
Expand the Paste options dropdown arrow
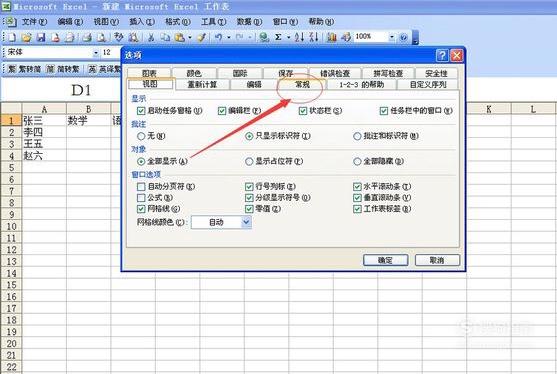[190, 37]
